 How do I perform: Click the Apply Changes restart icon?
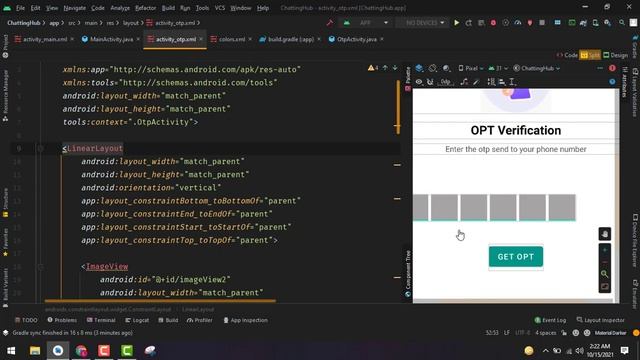click(469, 23)
